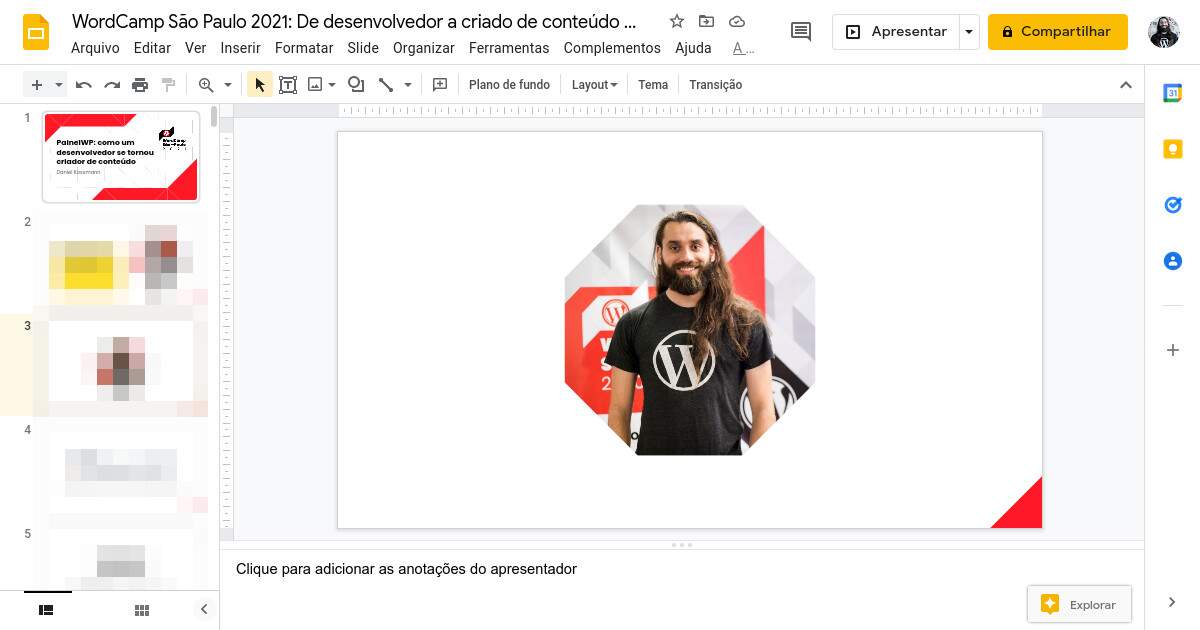
Task: Select the line tool
Action: [386, 85]
